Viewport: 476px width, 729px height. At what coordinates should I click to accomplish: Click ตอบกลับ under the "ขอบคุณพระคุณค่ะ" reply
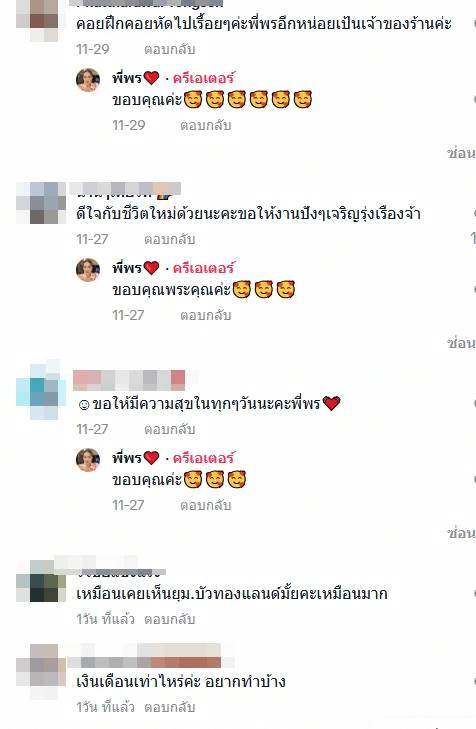pyautogui.click(x=205, y=316)
